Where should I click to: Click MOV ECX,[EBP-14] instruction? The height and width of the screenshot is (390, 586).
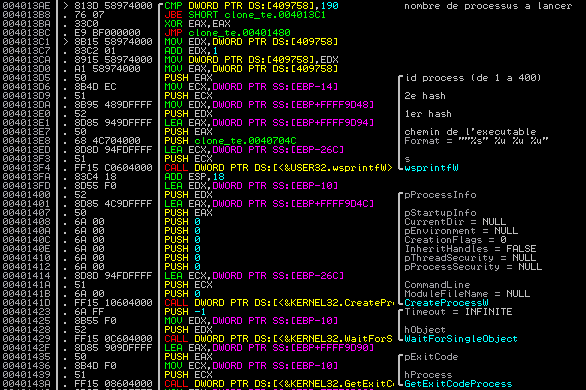pyautogui.click(x=251, y=87)
